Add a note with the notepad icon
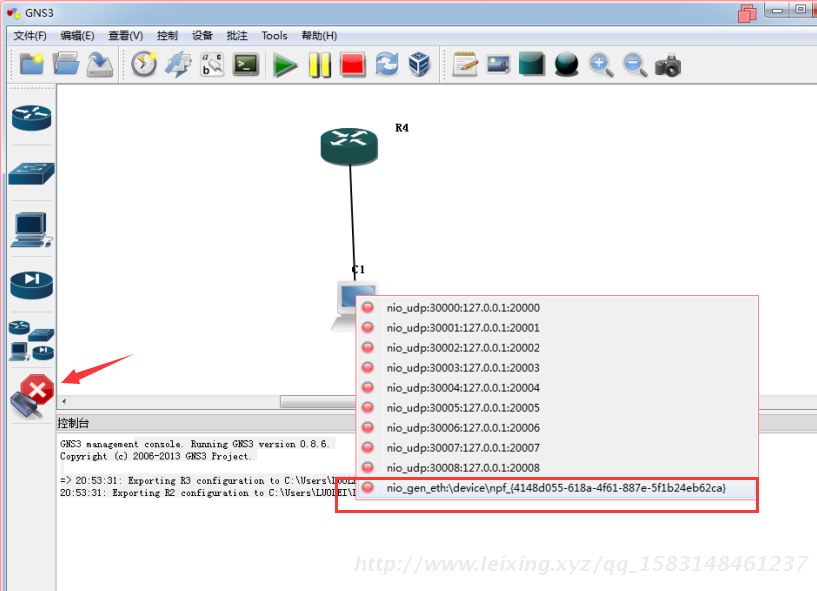This screenshot has width=817, height=591. coord(465,65)
